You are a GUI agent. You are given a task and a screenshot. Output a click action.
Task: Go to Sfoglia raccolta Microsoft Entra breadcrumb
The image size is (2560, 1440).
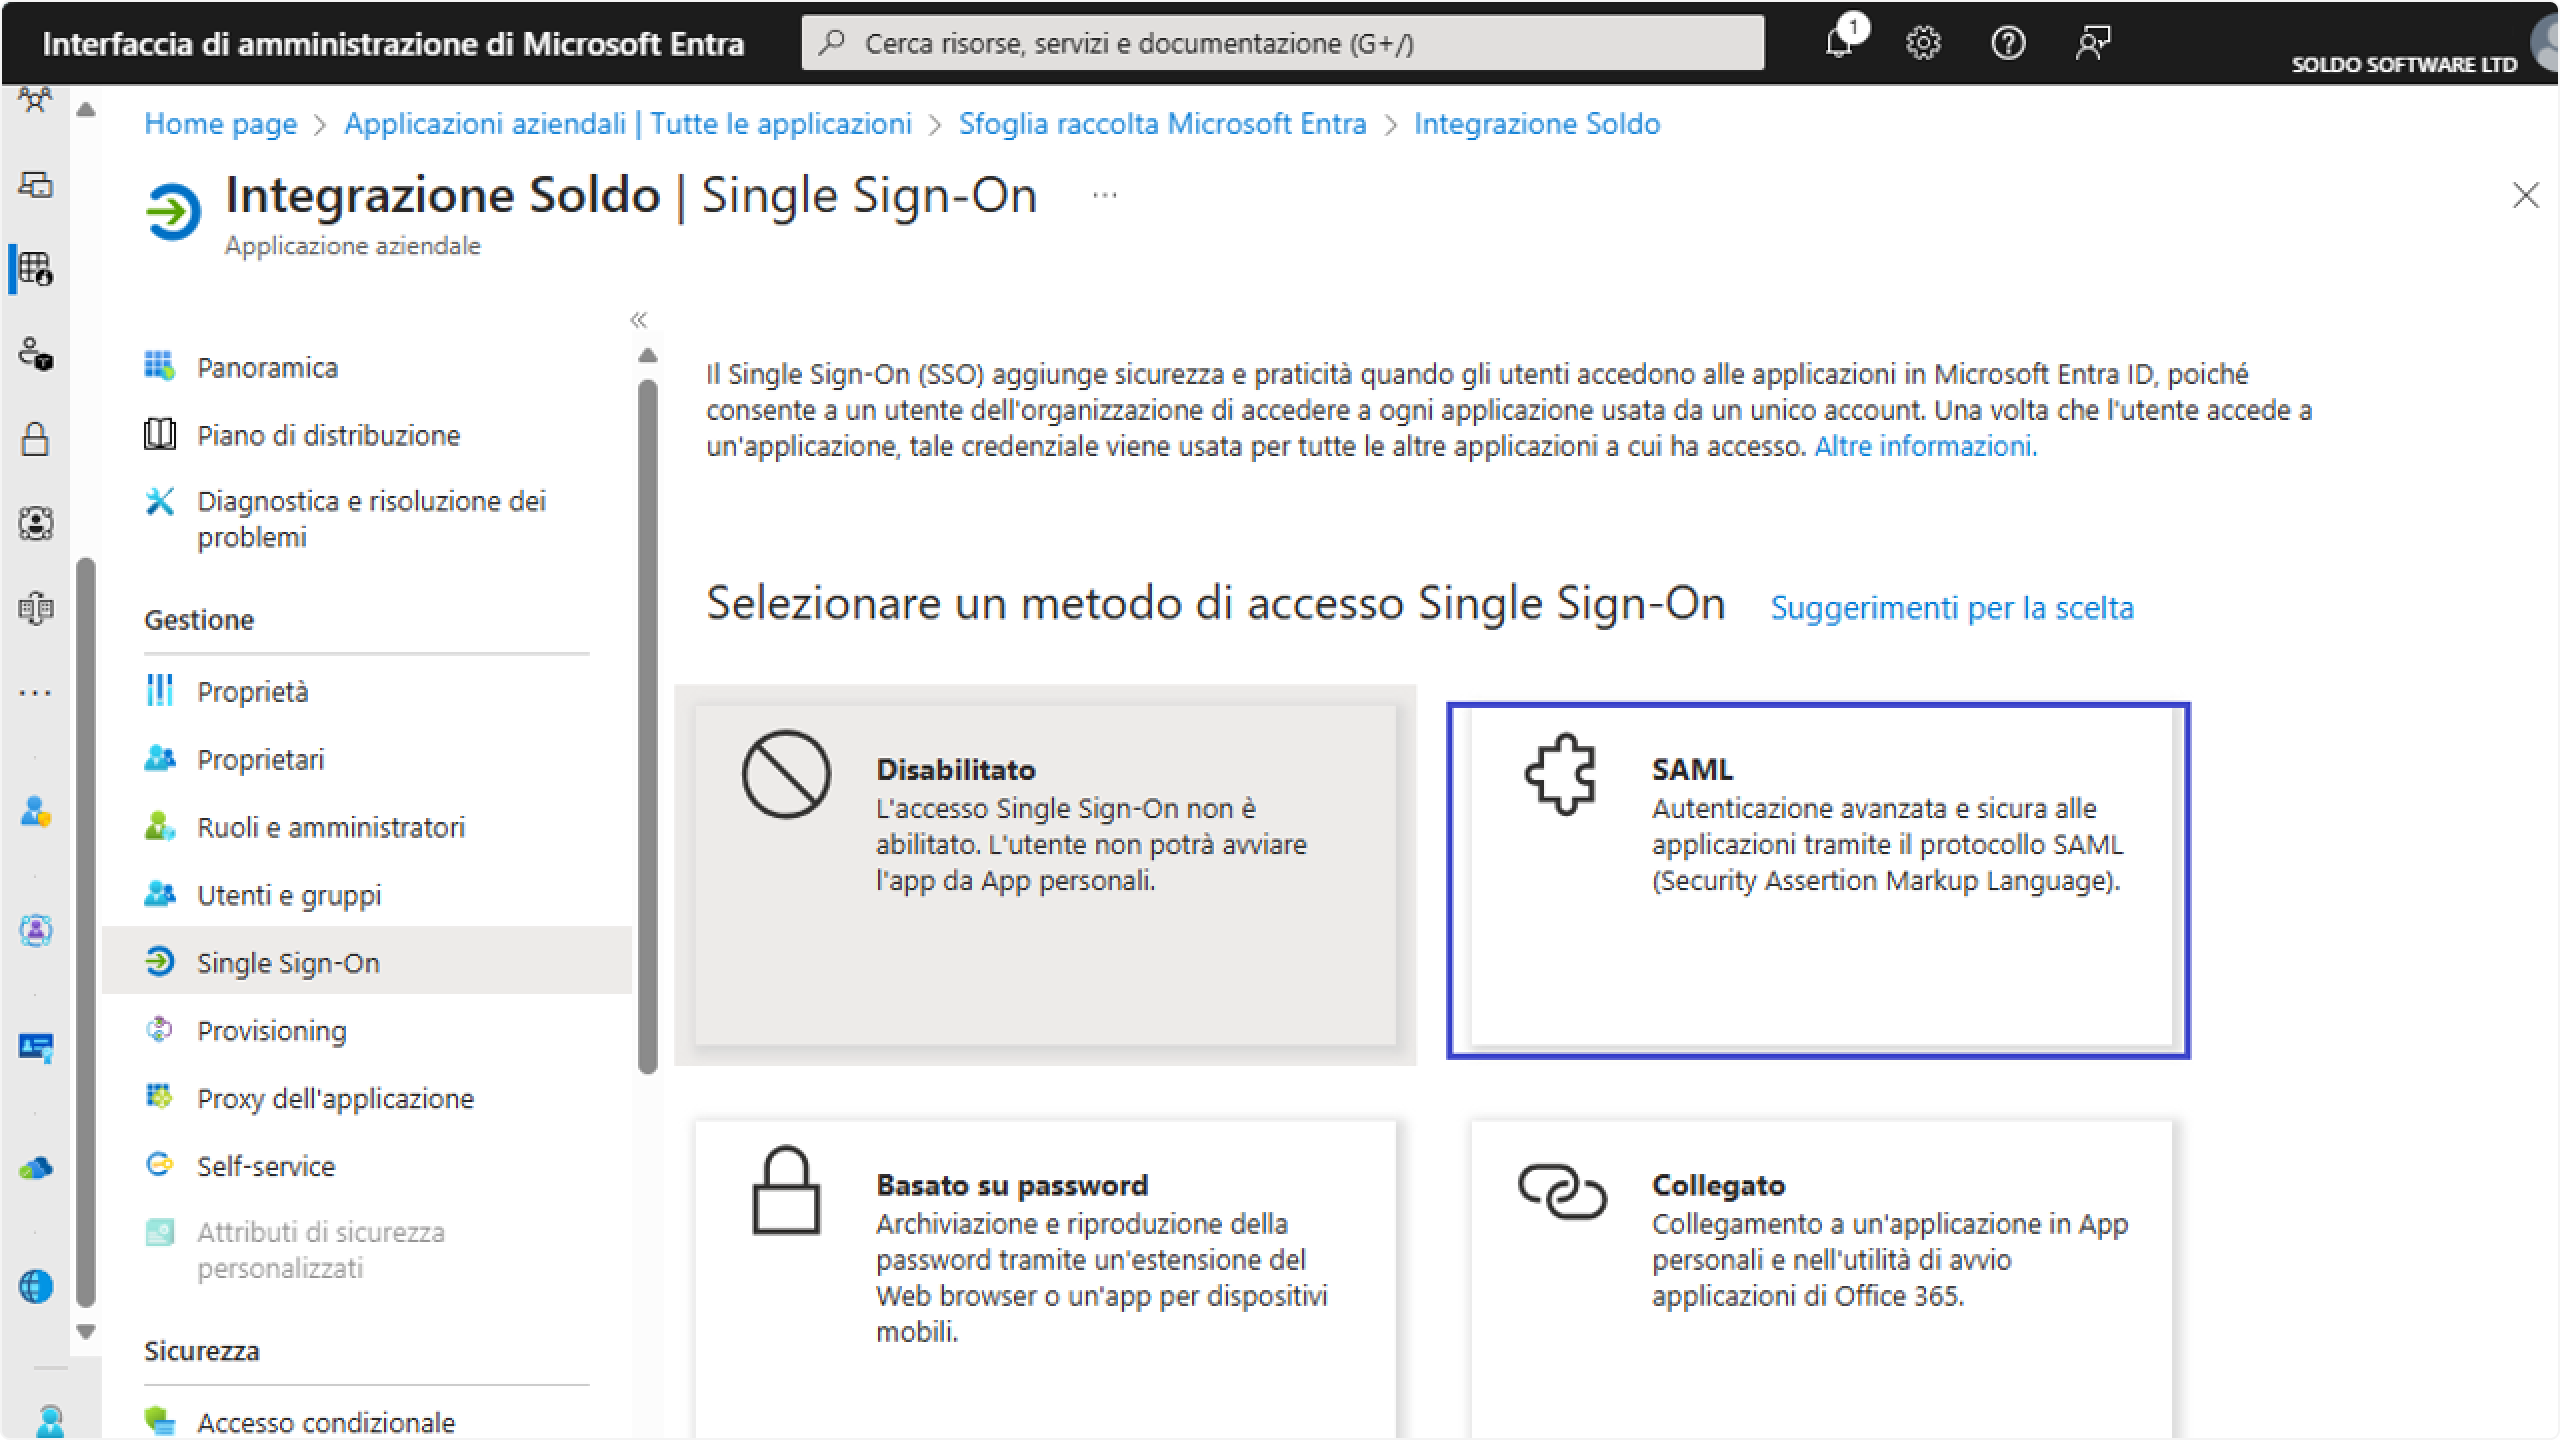click(x=1162, y=124)
